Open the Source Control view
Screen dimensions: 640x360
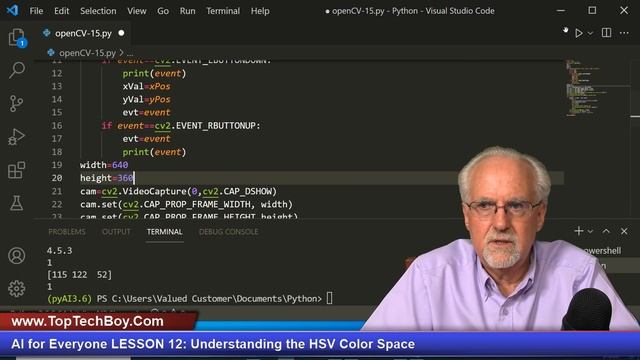click(x=16, y=104)
